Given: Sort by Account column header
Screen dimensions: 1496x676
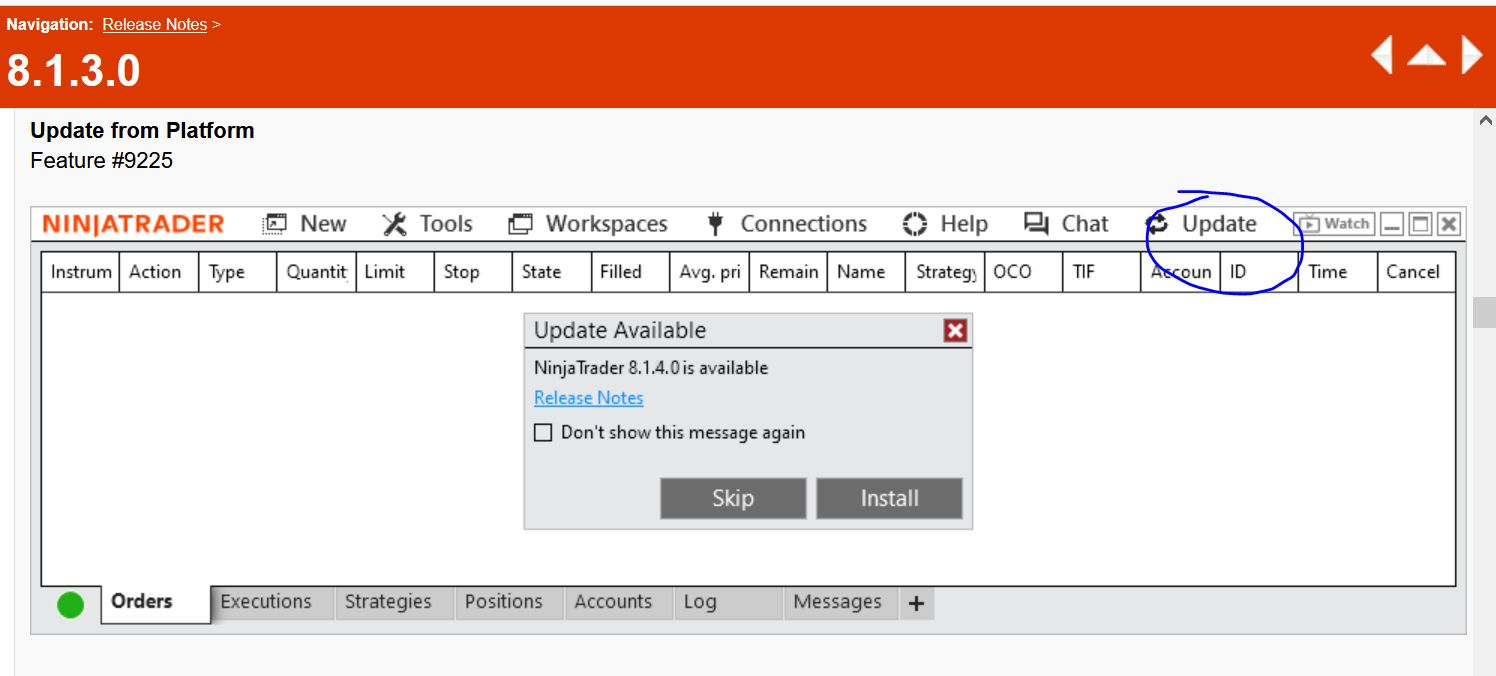Looking at the screenshot, I should click(x=1180, y=272).
